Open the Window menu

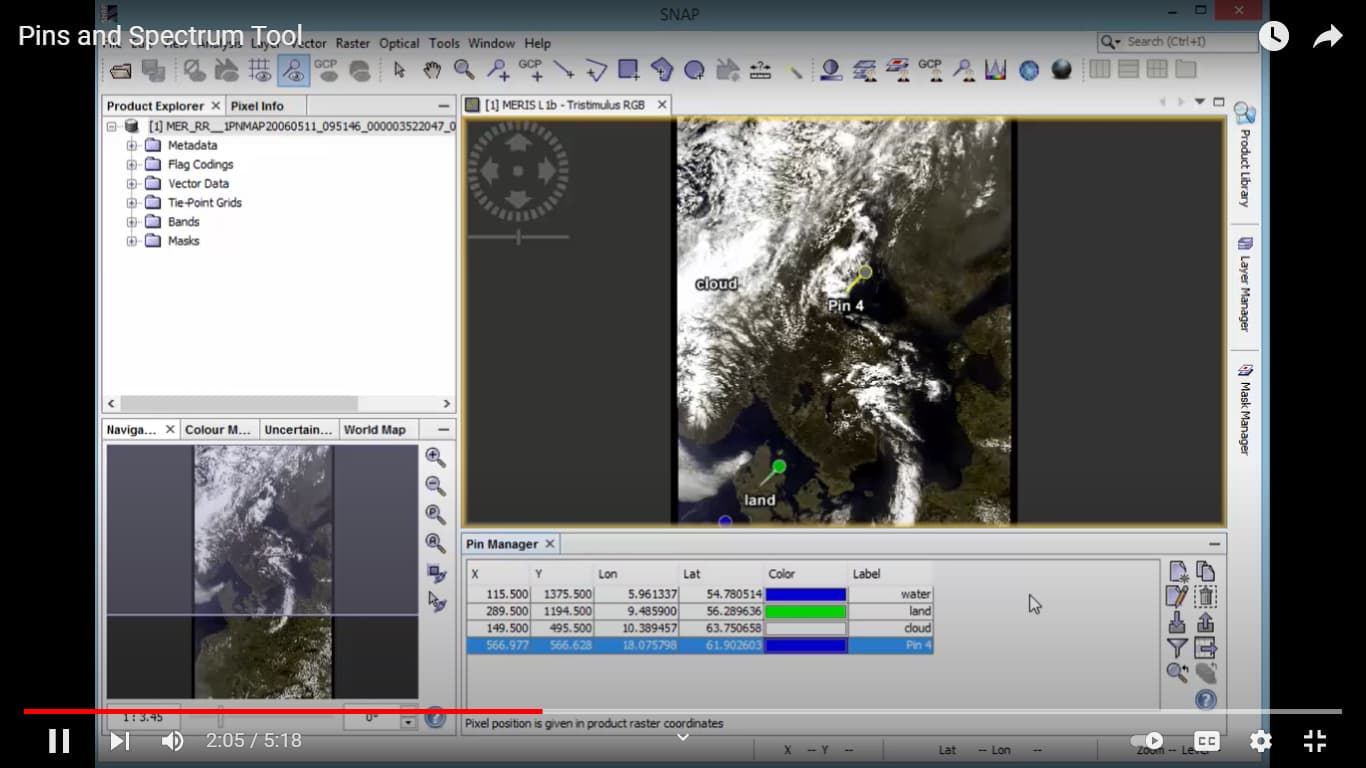pos(491,43)
